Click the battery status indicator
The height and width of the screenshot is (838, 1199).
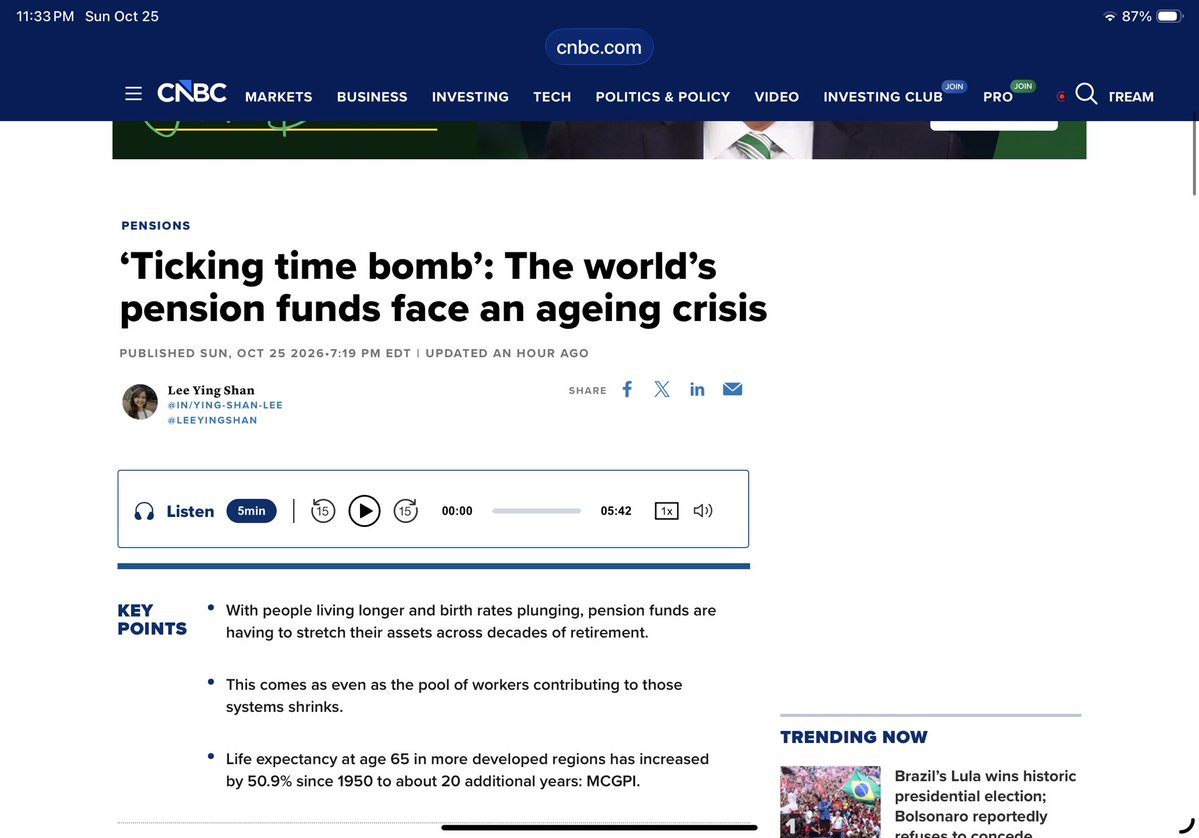pos(1170,16)
